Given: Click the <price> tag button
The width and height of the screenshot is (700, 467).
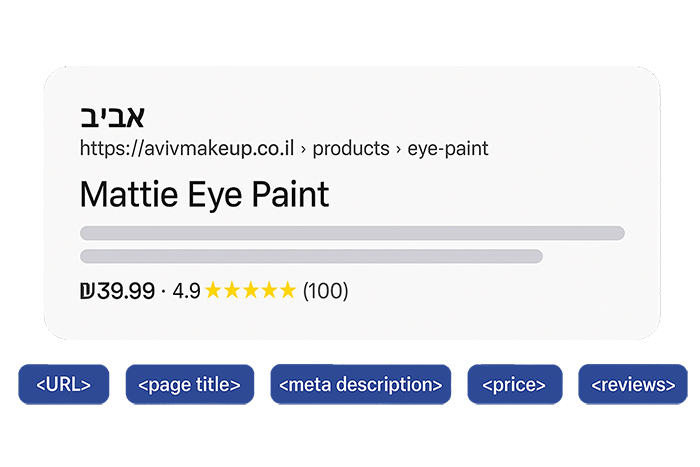Looking at the screenshot, I should [x=515, y=384].
